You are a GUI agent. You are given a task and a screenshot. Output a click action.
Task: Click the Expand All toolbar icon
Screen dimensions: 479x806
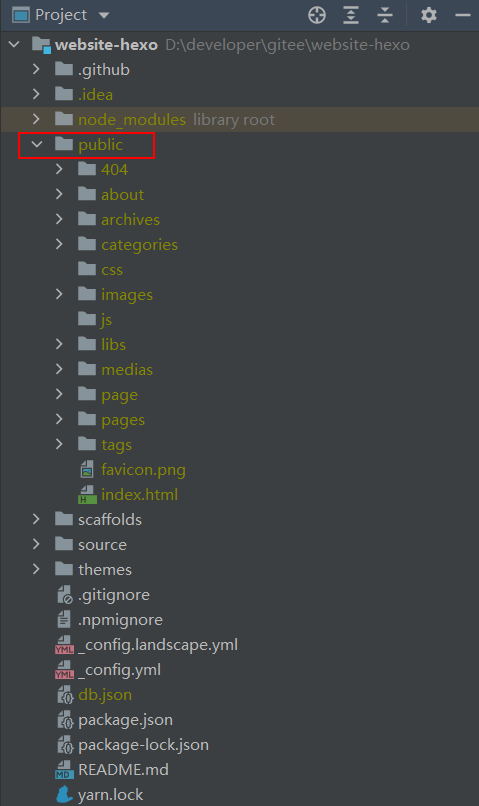[351, 15]
